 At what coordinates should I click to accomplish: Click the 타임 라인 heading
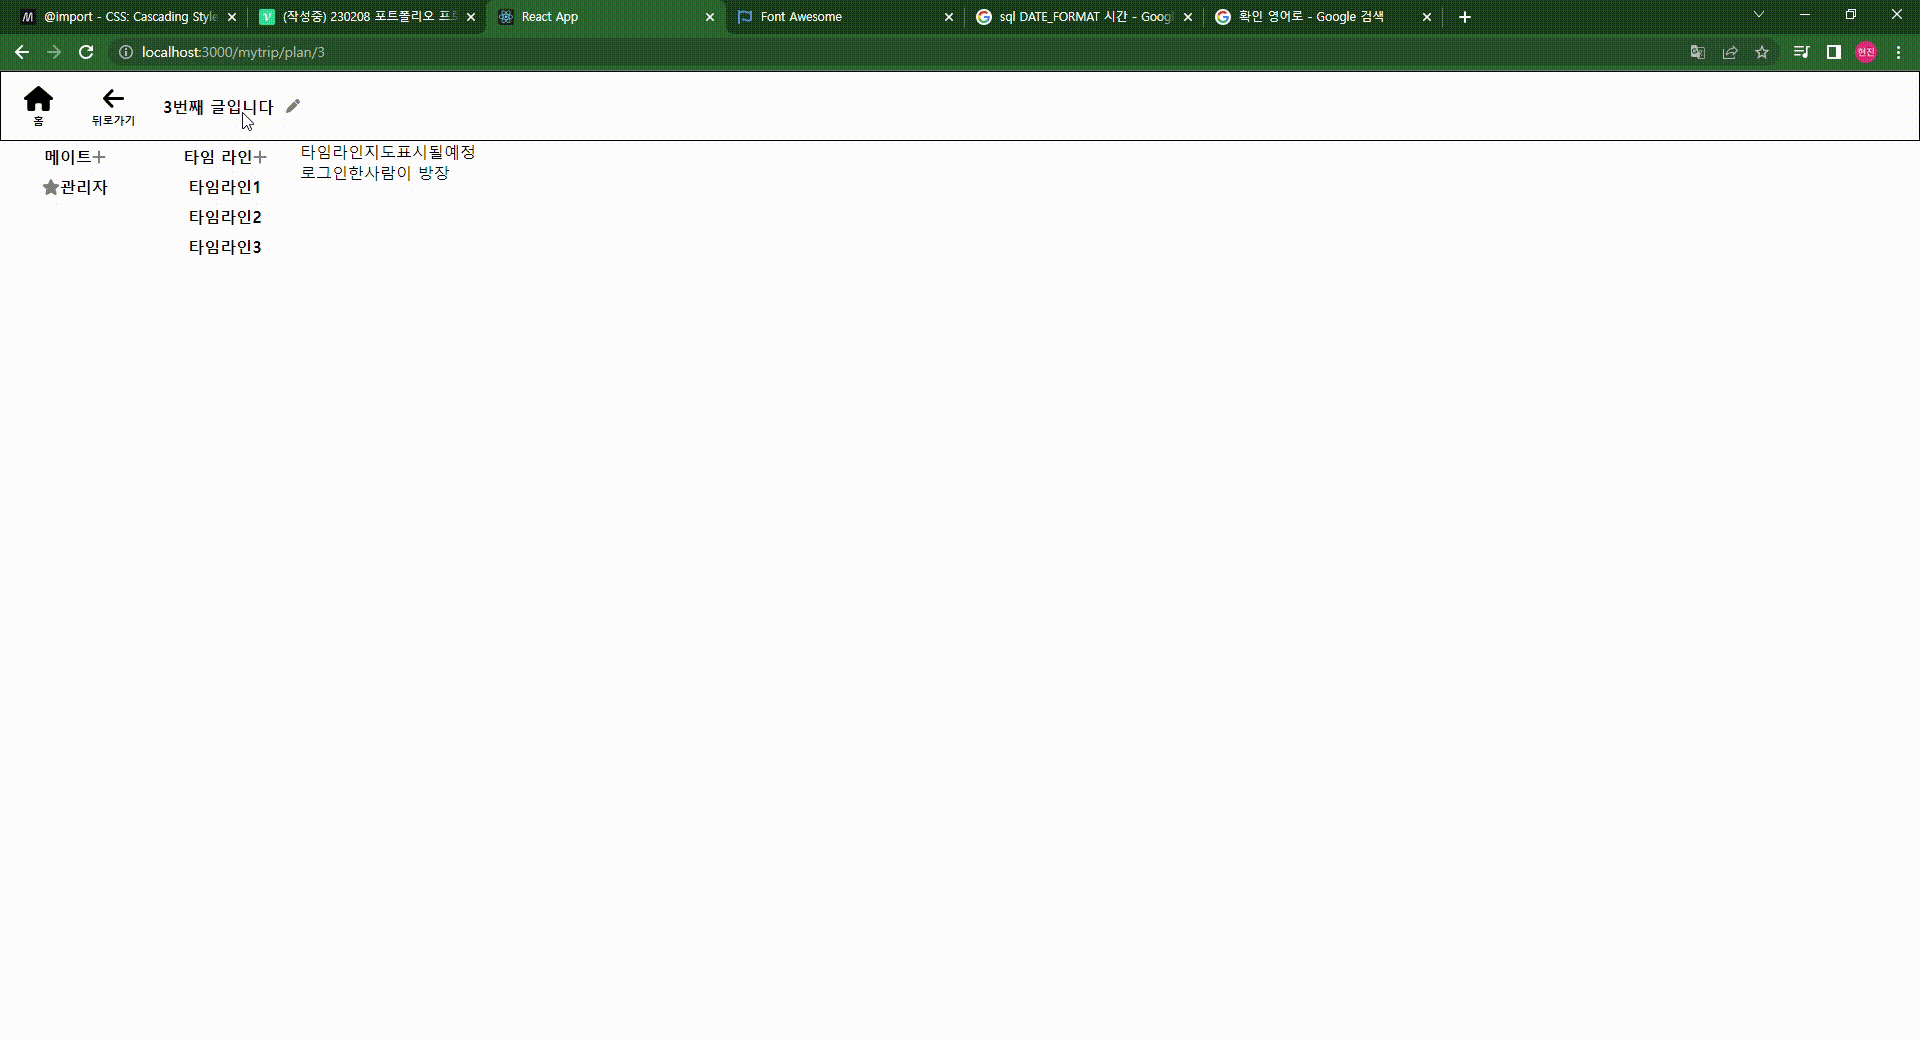coord(218,157)
